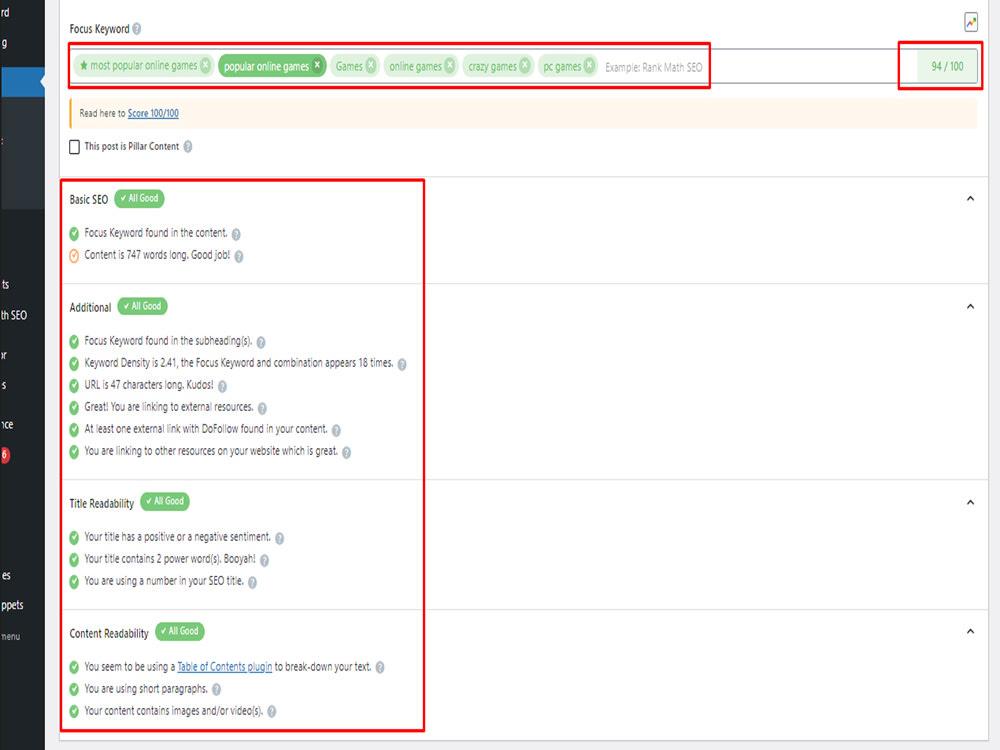The width and height of the screenshot is (1000, 750).
Task: Open help for 'using short paragraphs' check
Action: point(216,689)
